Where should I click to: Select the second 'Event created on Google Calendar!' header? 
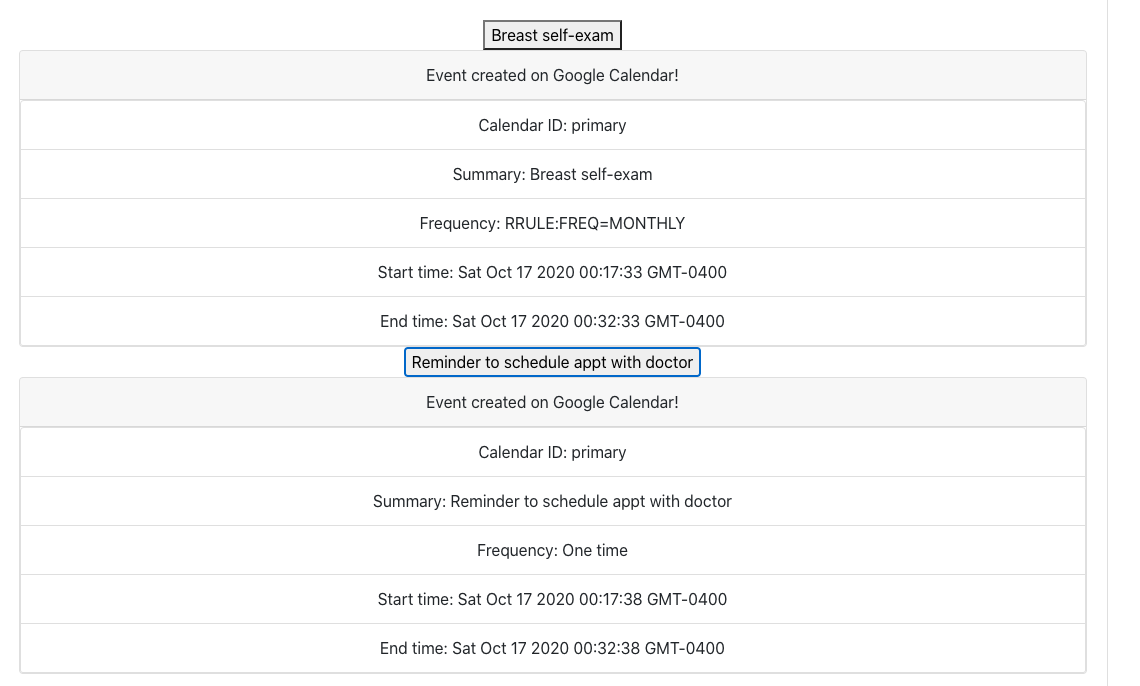click(x=552, y=402)
